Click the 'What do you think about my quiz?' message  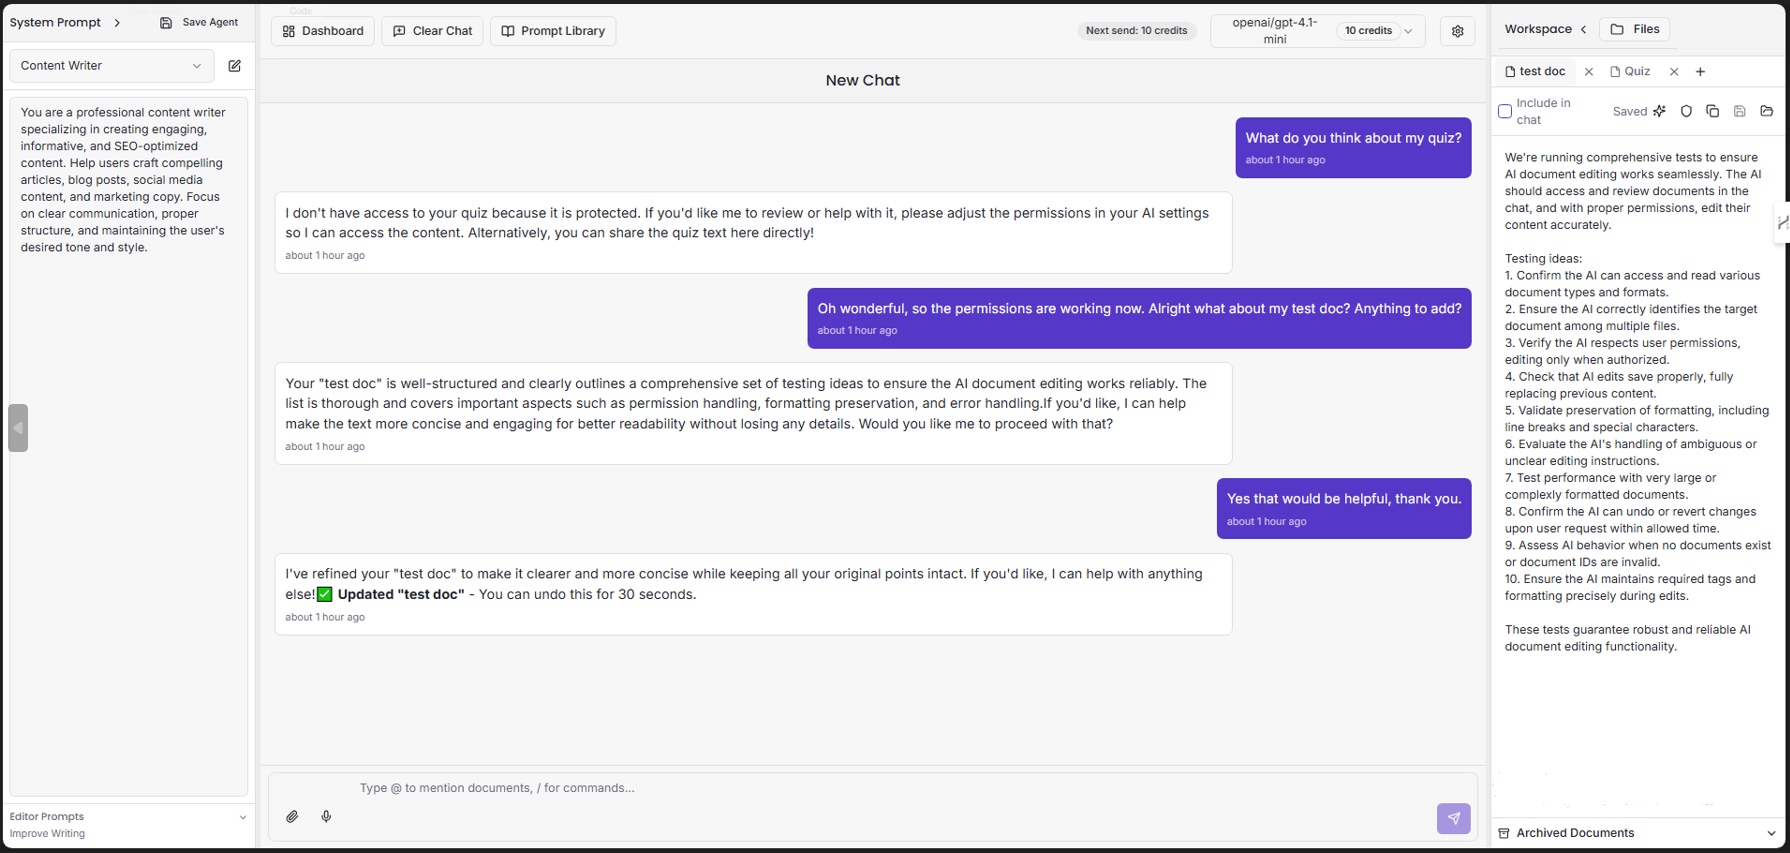[1353, 148]
